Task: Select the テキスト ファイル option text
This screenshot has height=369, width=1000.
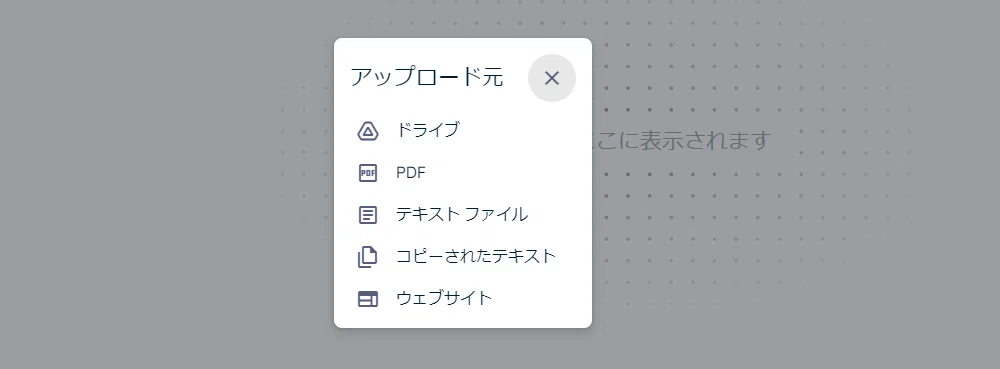Action: click(462, 214)
